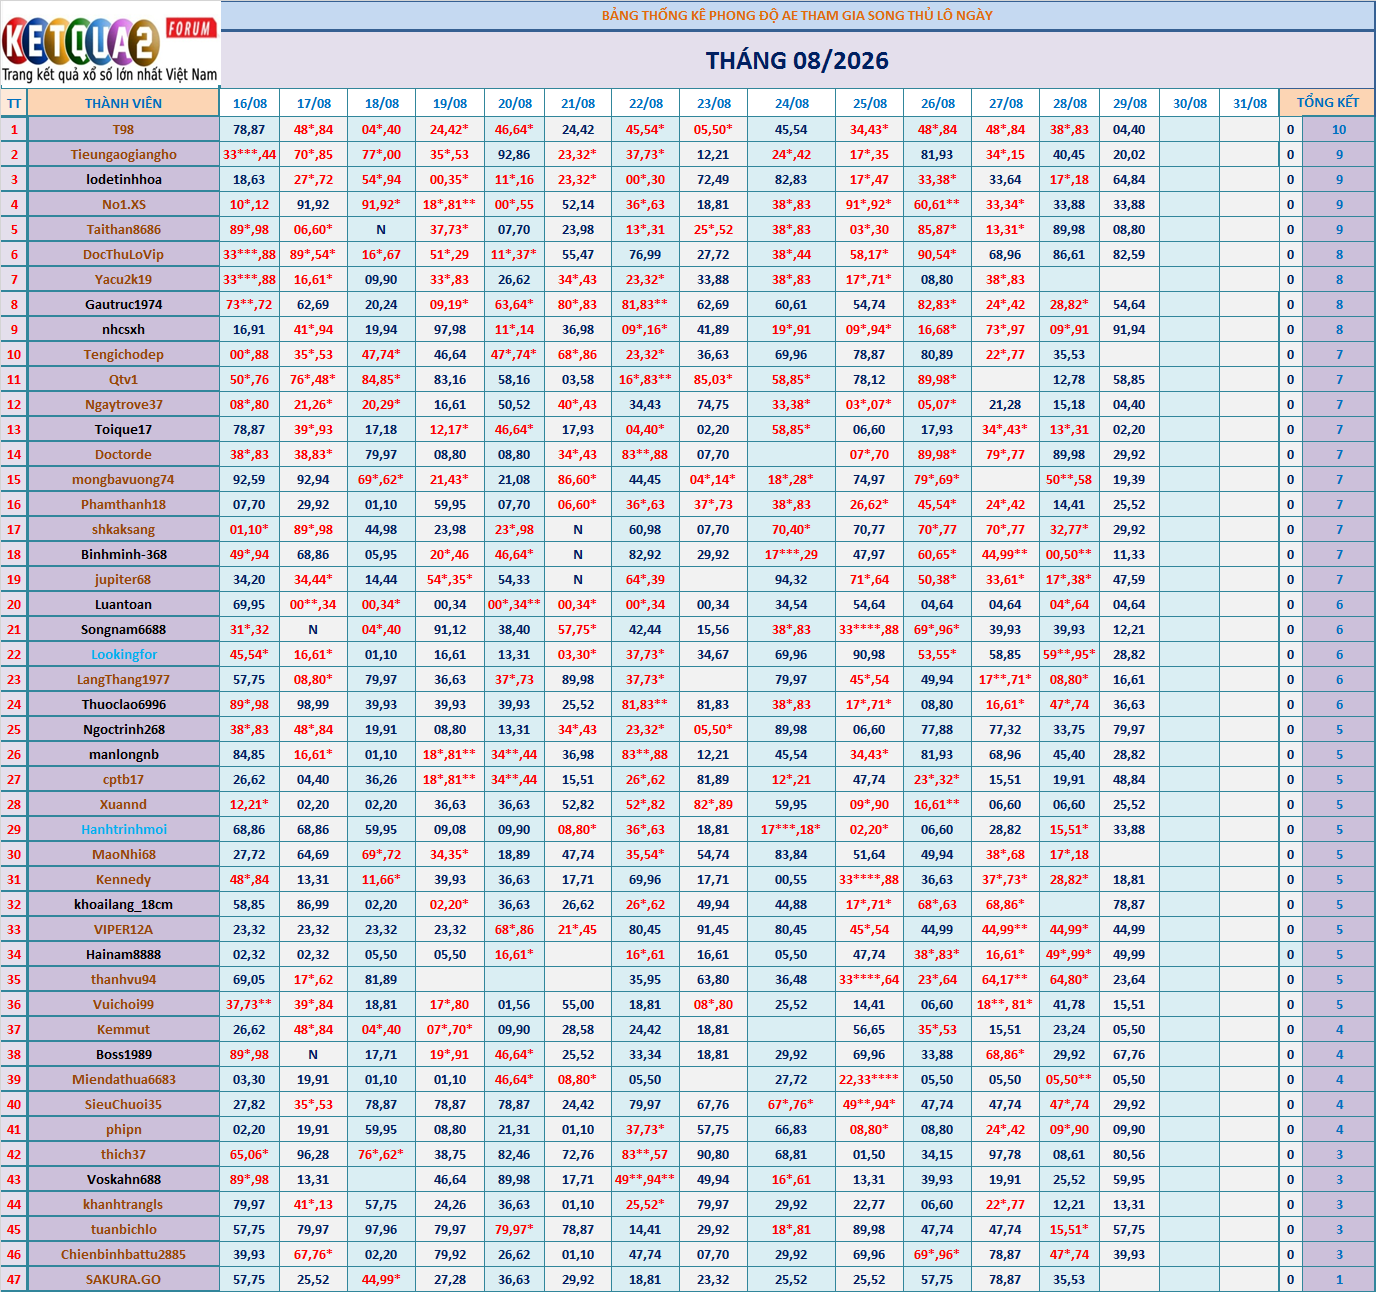The image size is (1376, 1292).
Task: Select member Xuannd
Action: 123,804
